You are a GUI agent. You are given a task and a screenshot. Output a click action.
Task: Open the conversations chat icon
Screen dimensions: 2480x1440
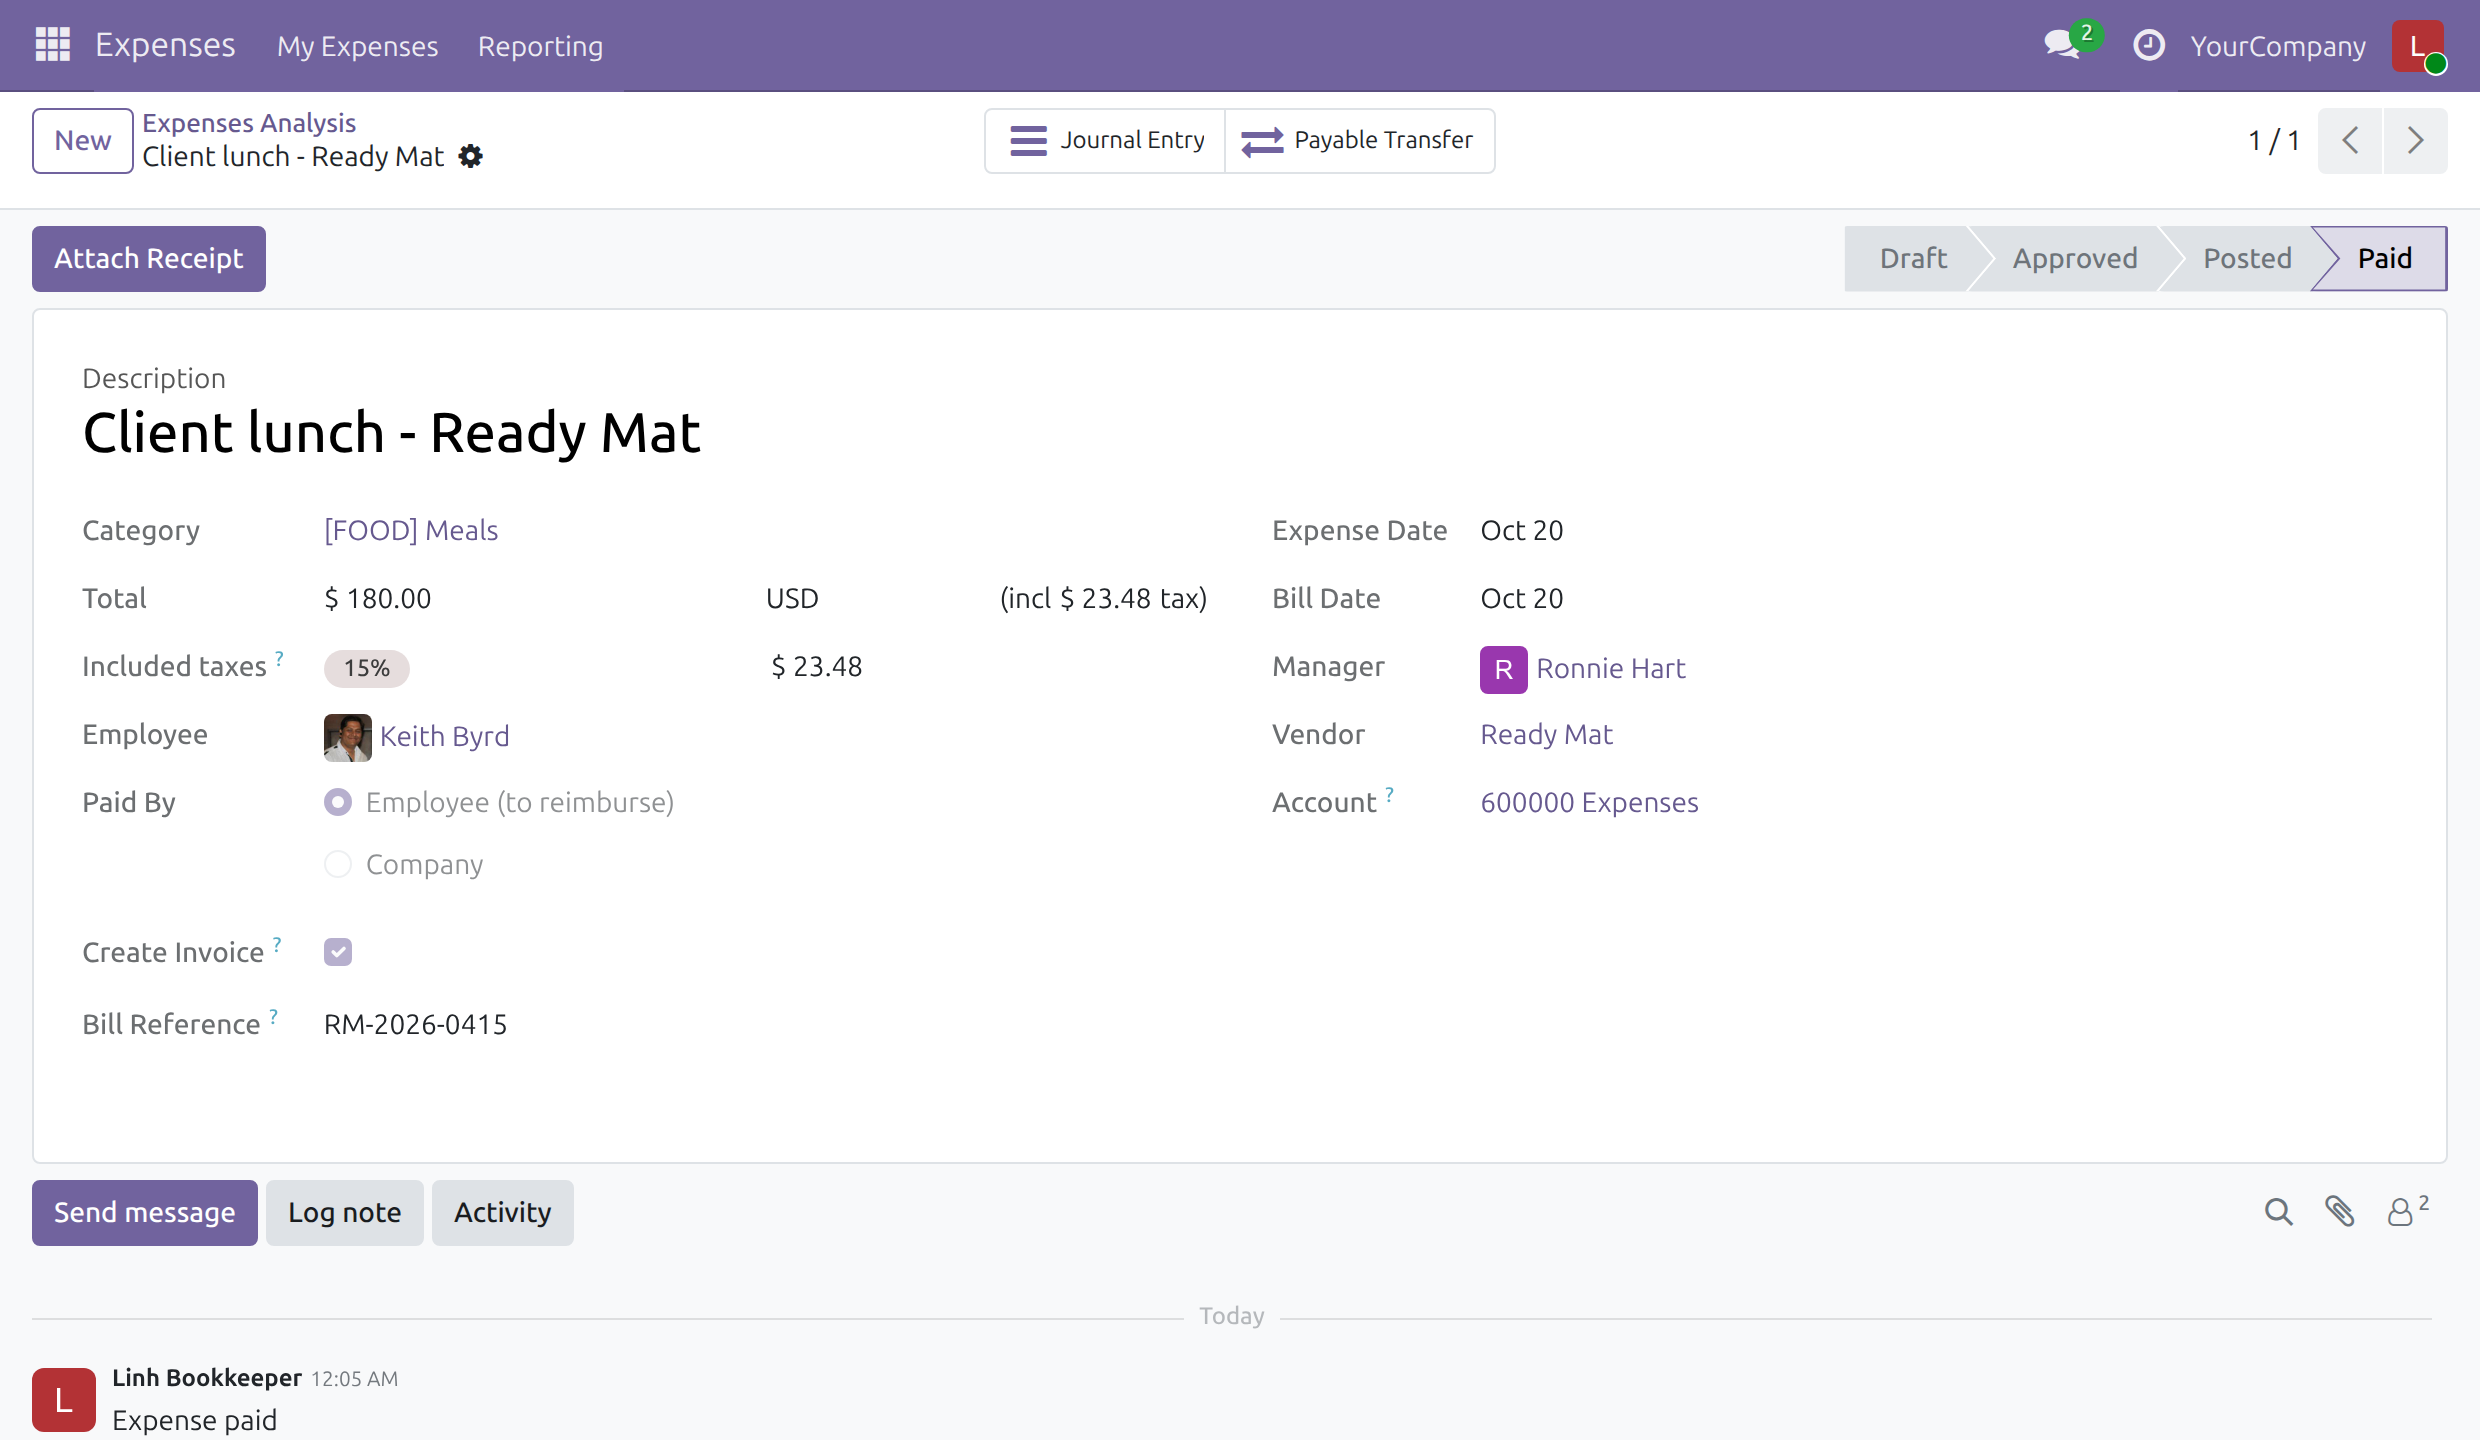[2062, 45]
